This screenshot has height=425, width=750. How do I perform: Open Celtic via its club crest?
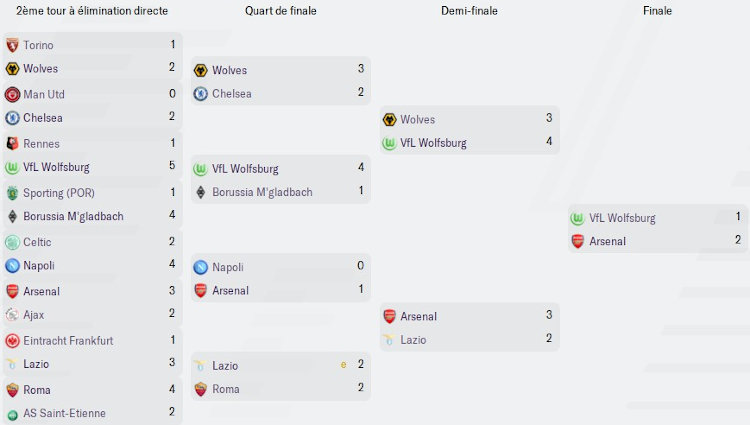pos(12,242)
